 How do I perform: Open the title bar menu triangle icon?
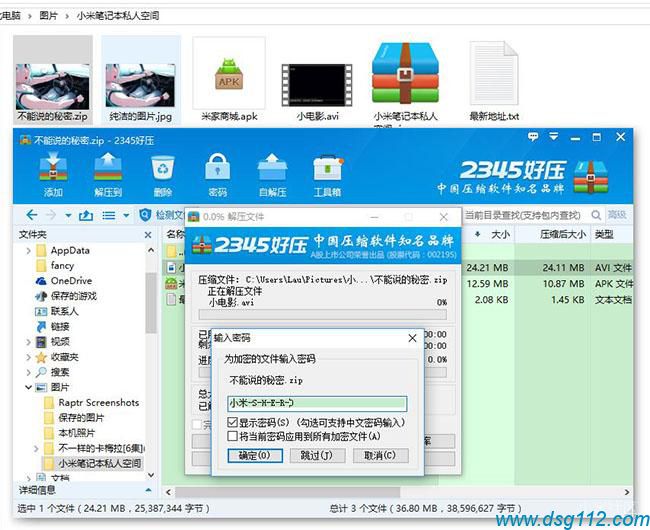554,136
